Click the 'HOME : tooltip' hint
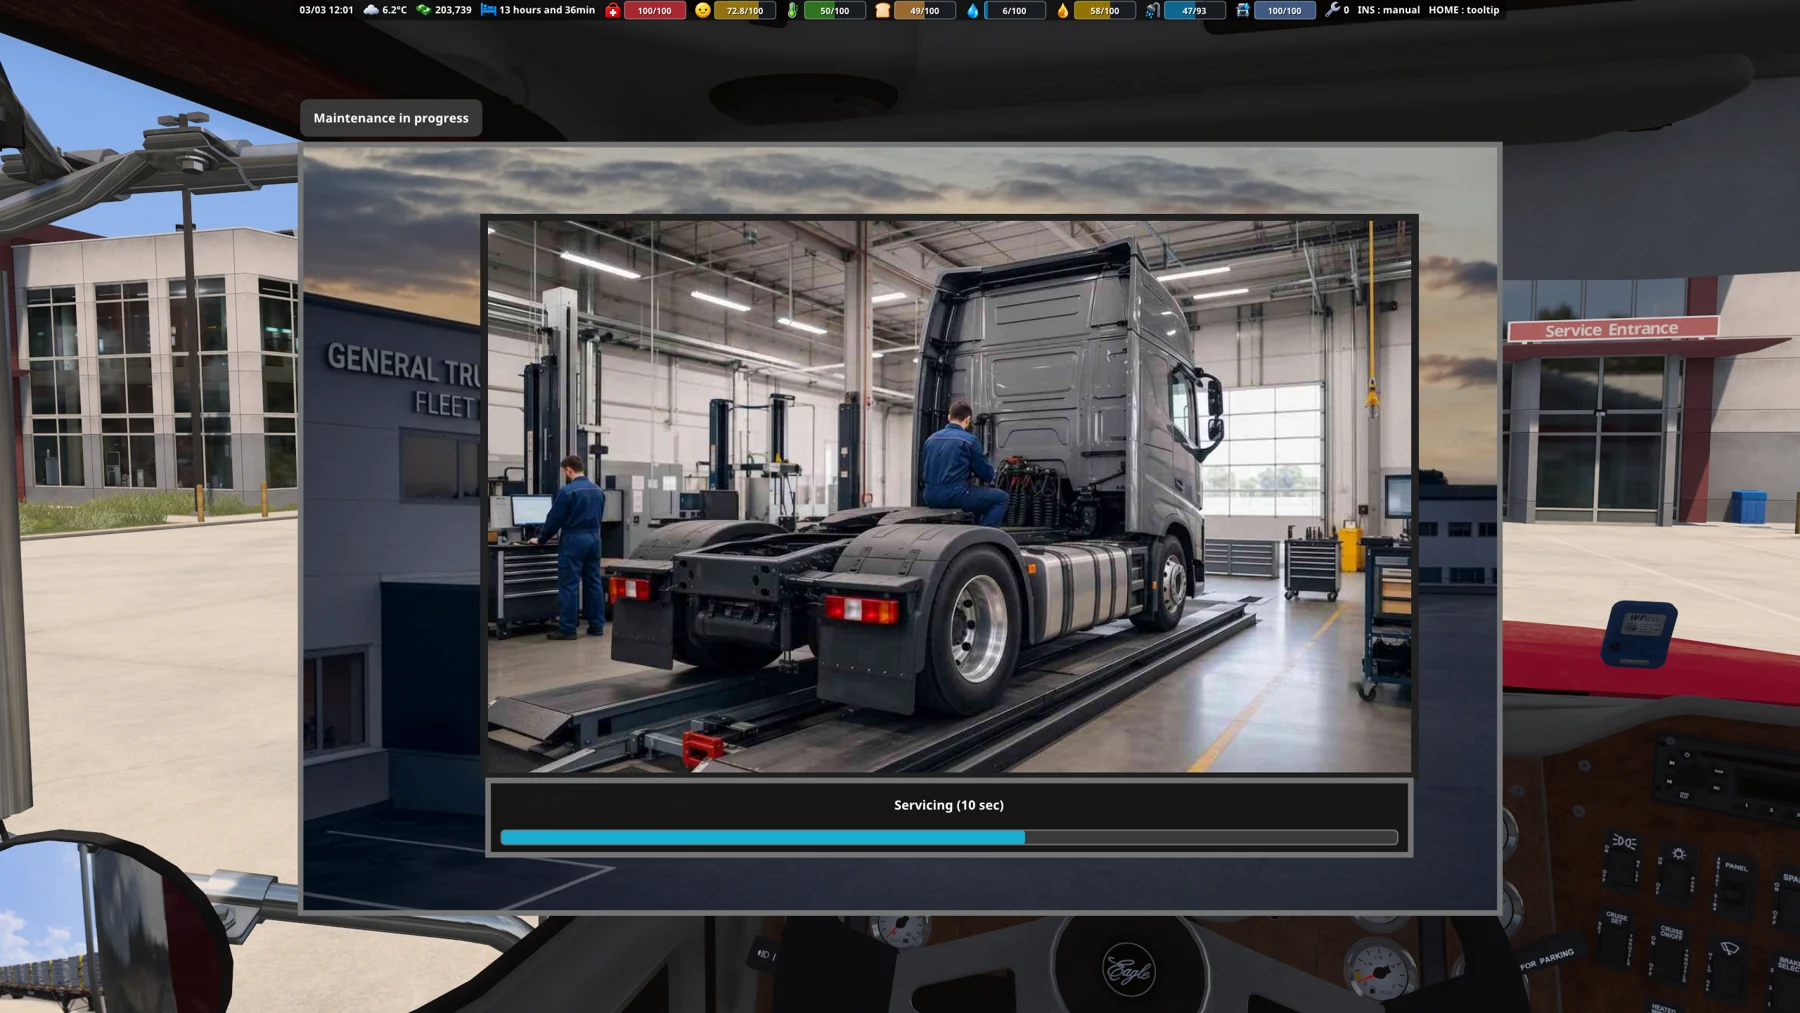The width and height of the screenshot is (1800, 1013). click(1464, 10)
